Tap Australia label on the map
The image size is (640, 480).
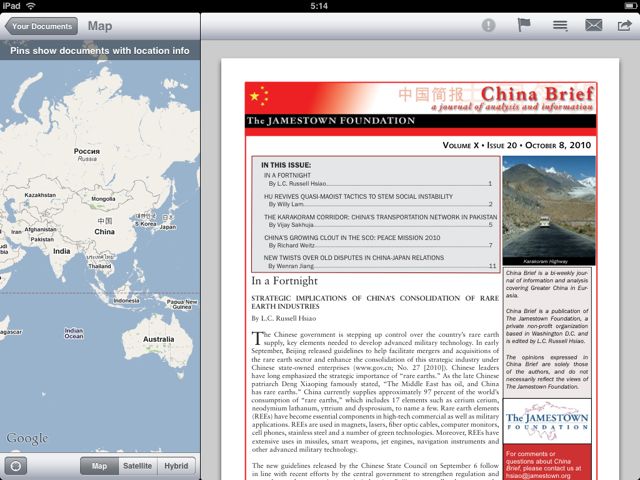point(158,339)
